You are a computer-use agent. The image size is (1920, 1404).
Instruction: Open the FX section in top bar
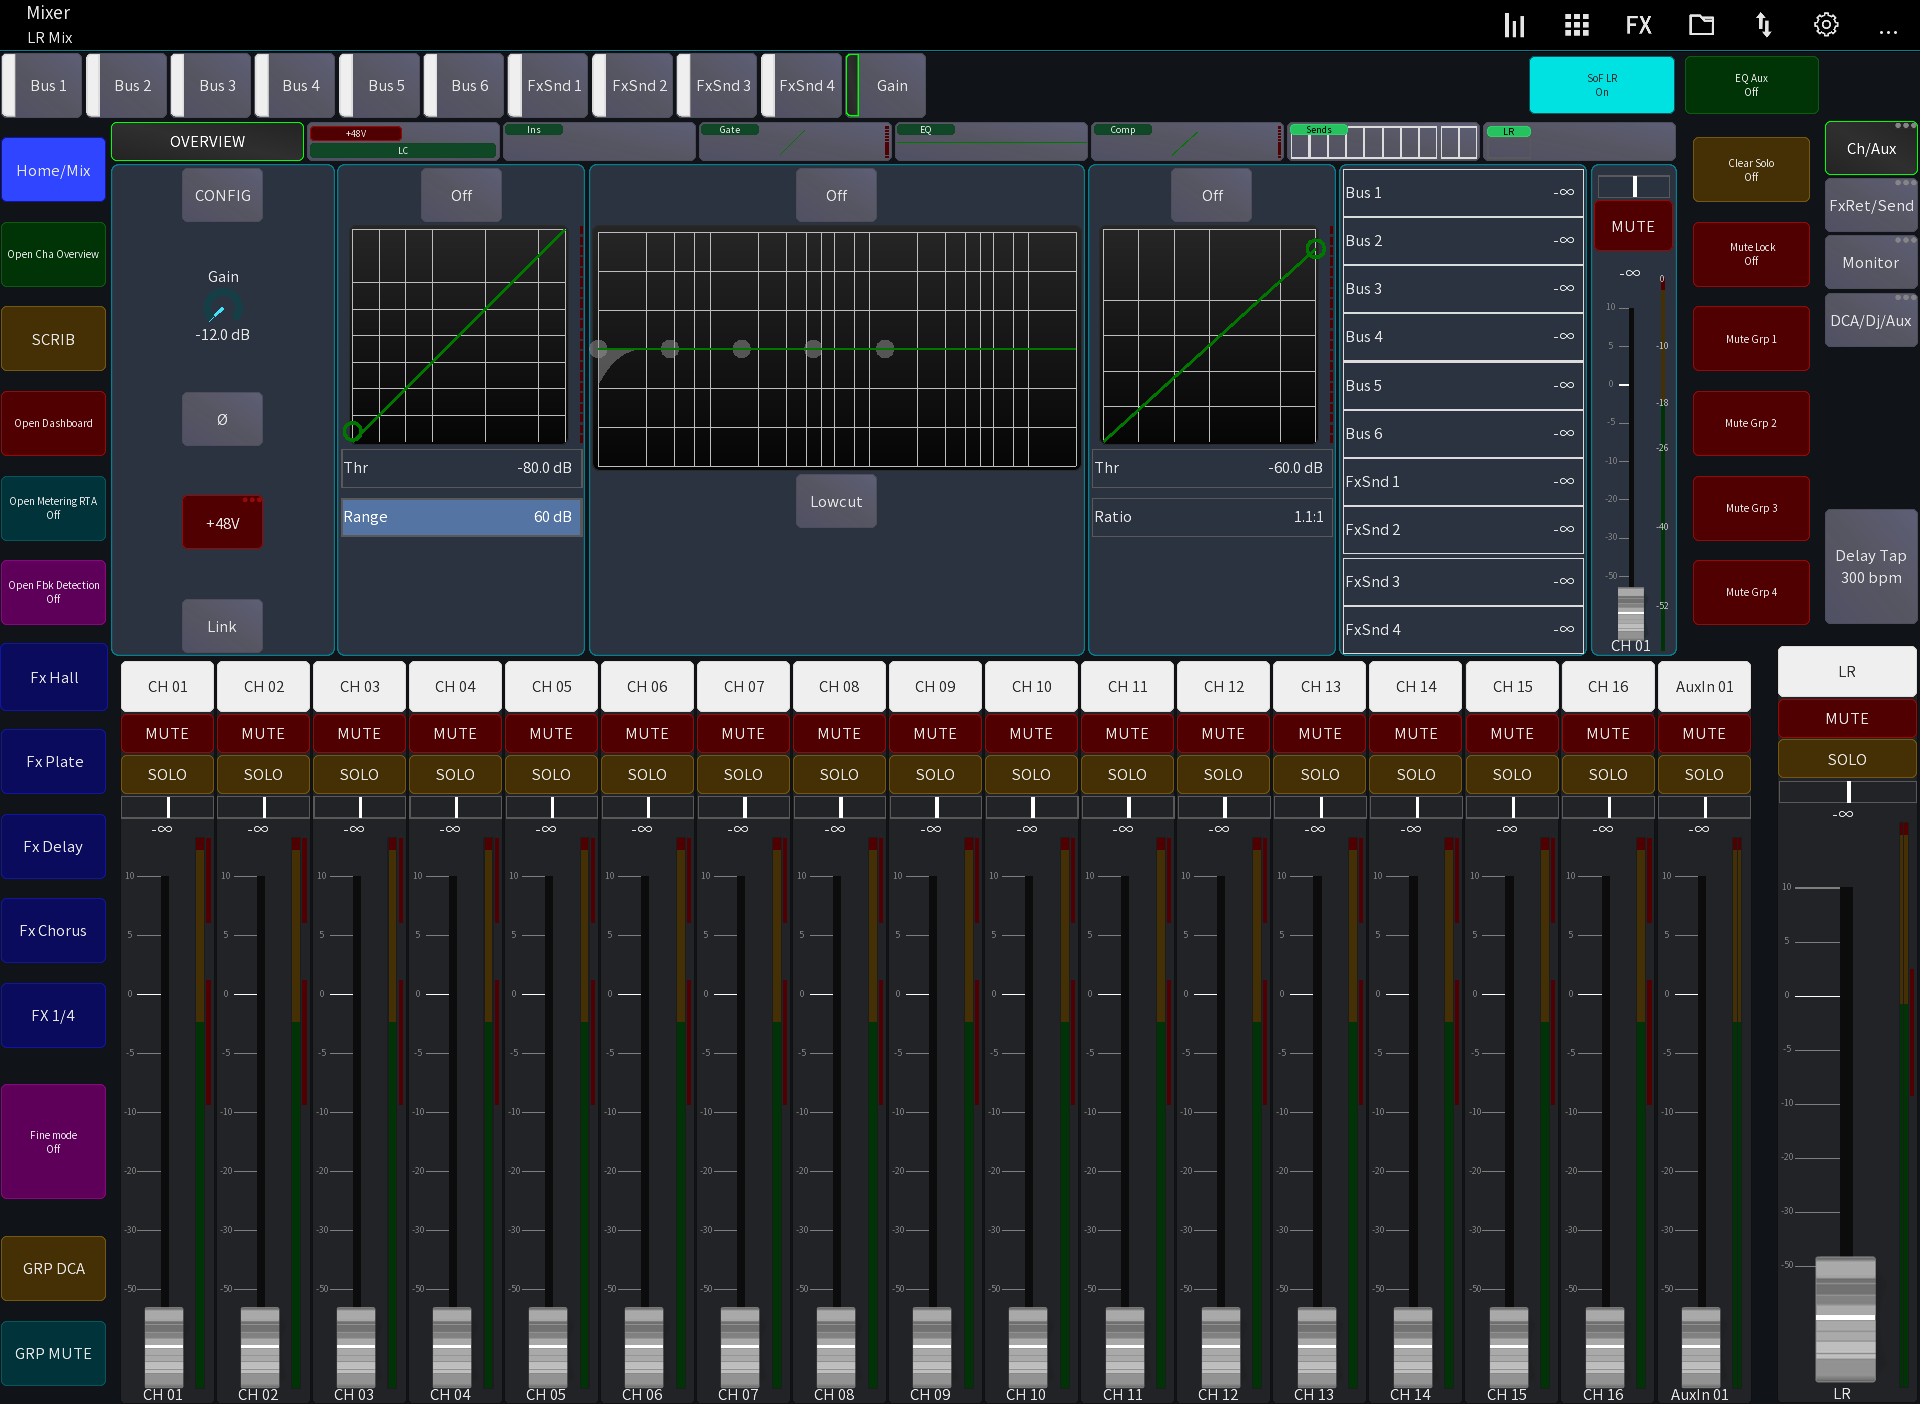[1638, 25]
